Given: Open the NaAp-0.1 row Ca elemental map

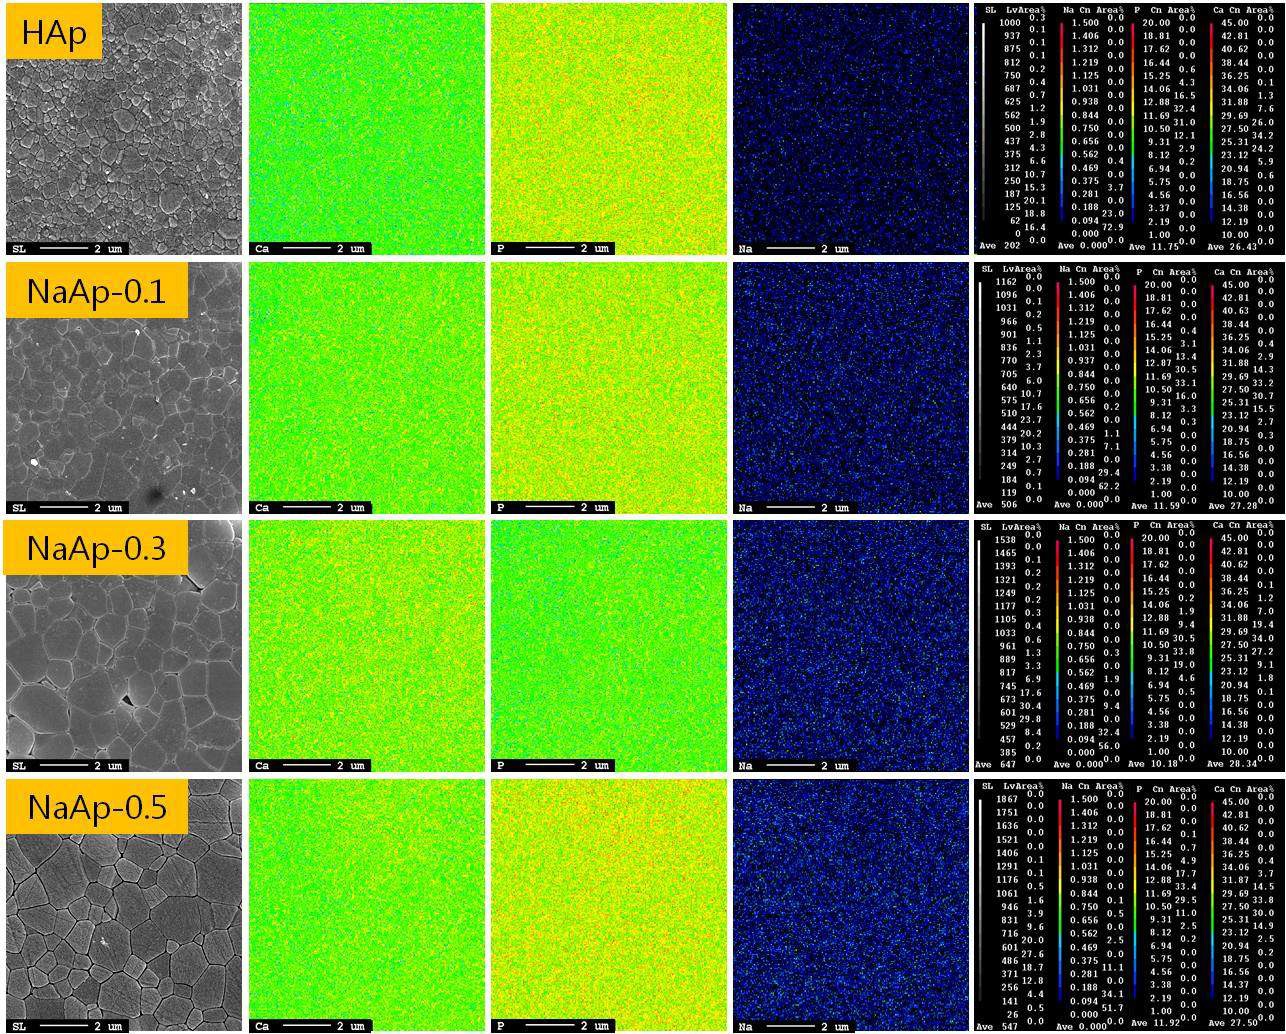Looking at the screenshot, I should [367, 388].
